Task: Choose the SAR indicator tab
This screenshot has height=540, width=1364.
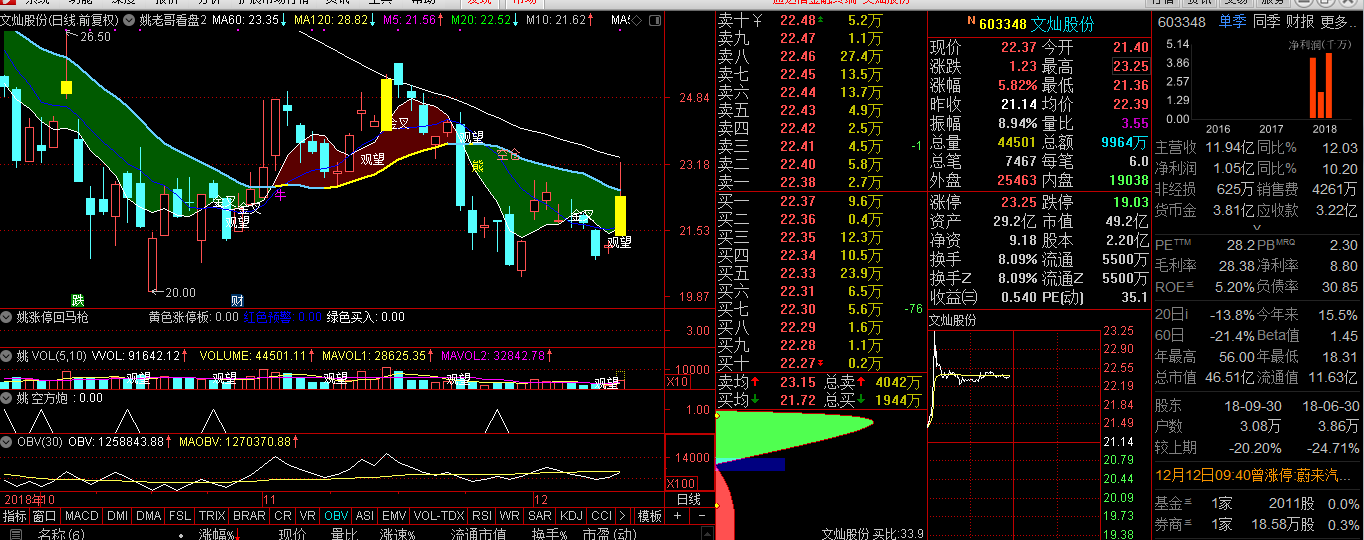Action: pyautogui.click(x=540, y=516)
